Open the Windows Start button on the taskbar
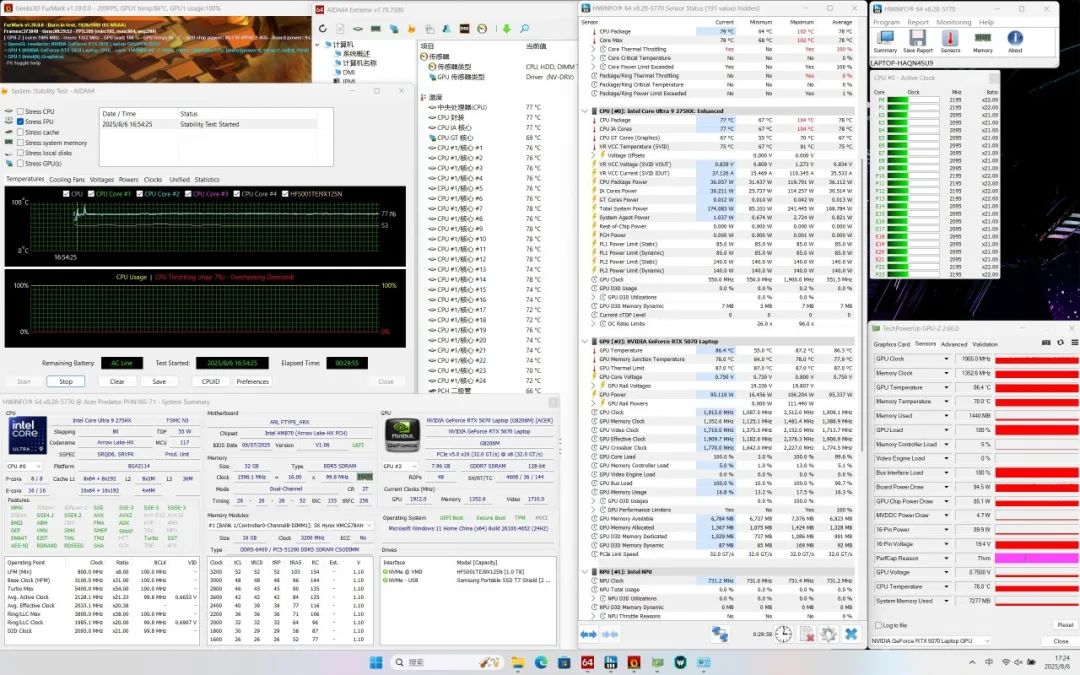1080x675 pixels. (x=375, y=663)
